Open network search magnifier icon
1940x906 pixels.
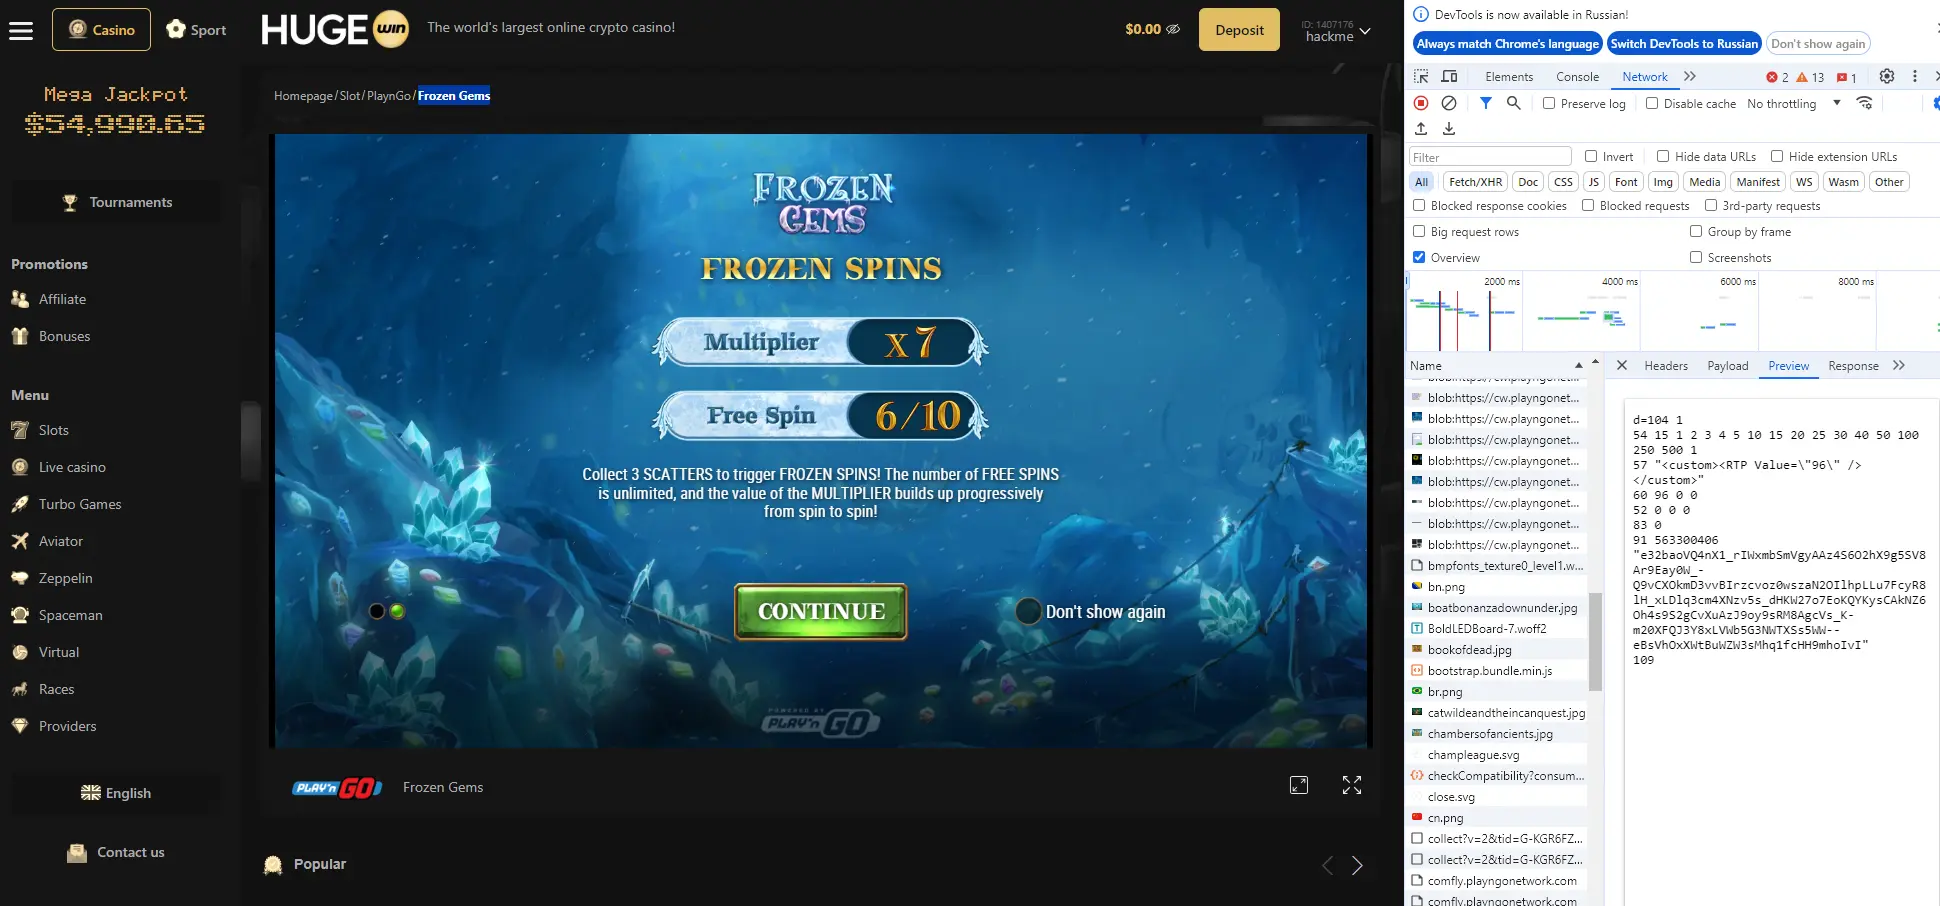click(x=1514, y=103)
